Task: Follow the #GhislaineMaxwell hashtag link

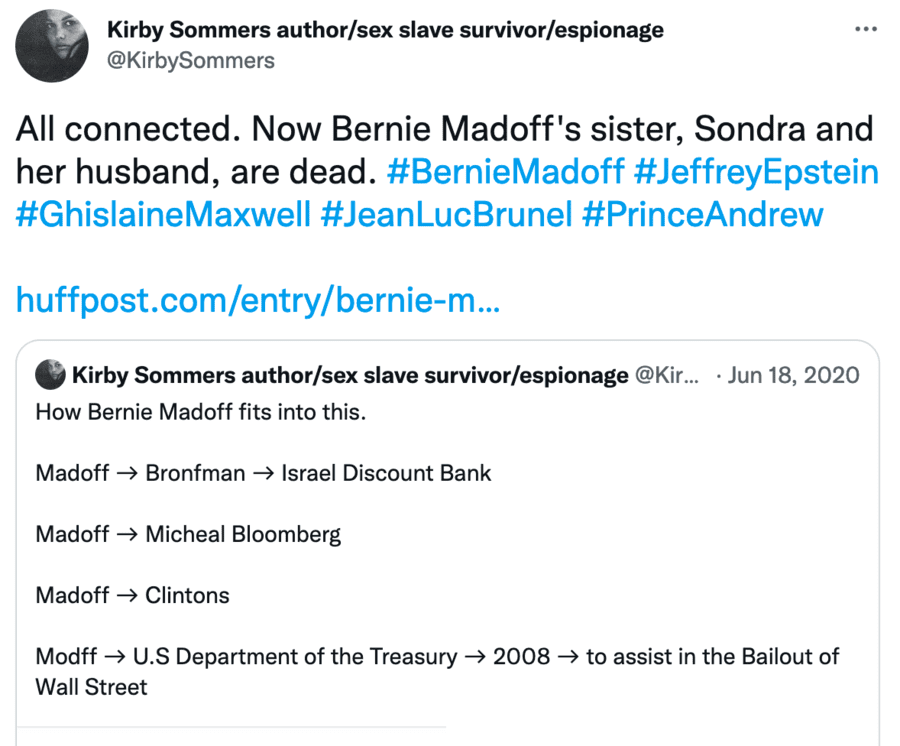Action: click(163, 214)
